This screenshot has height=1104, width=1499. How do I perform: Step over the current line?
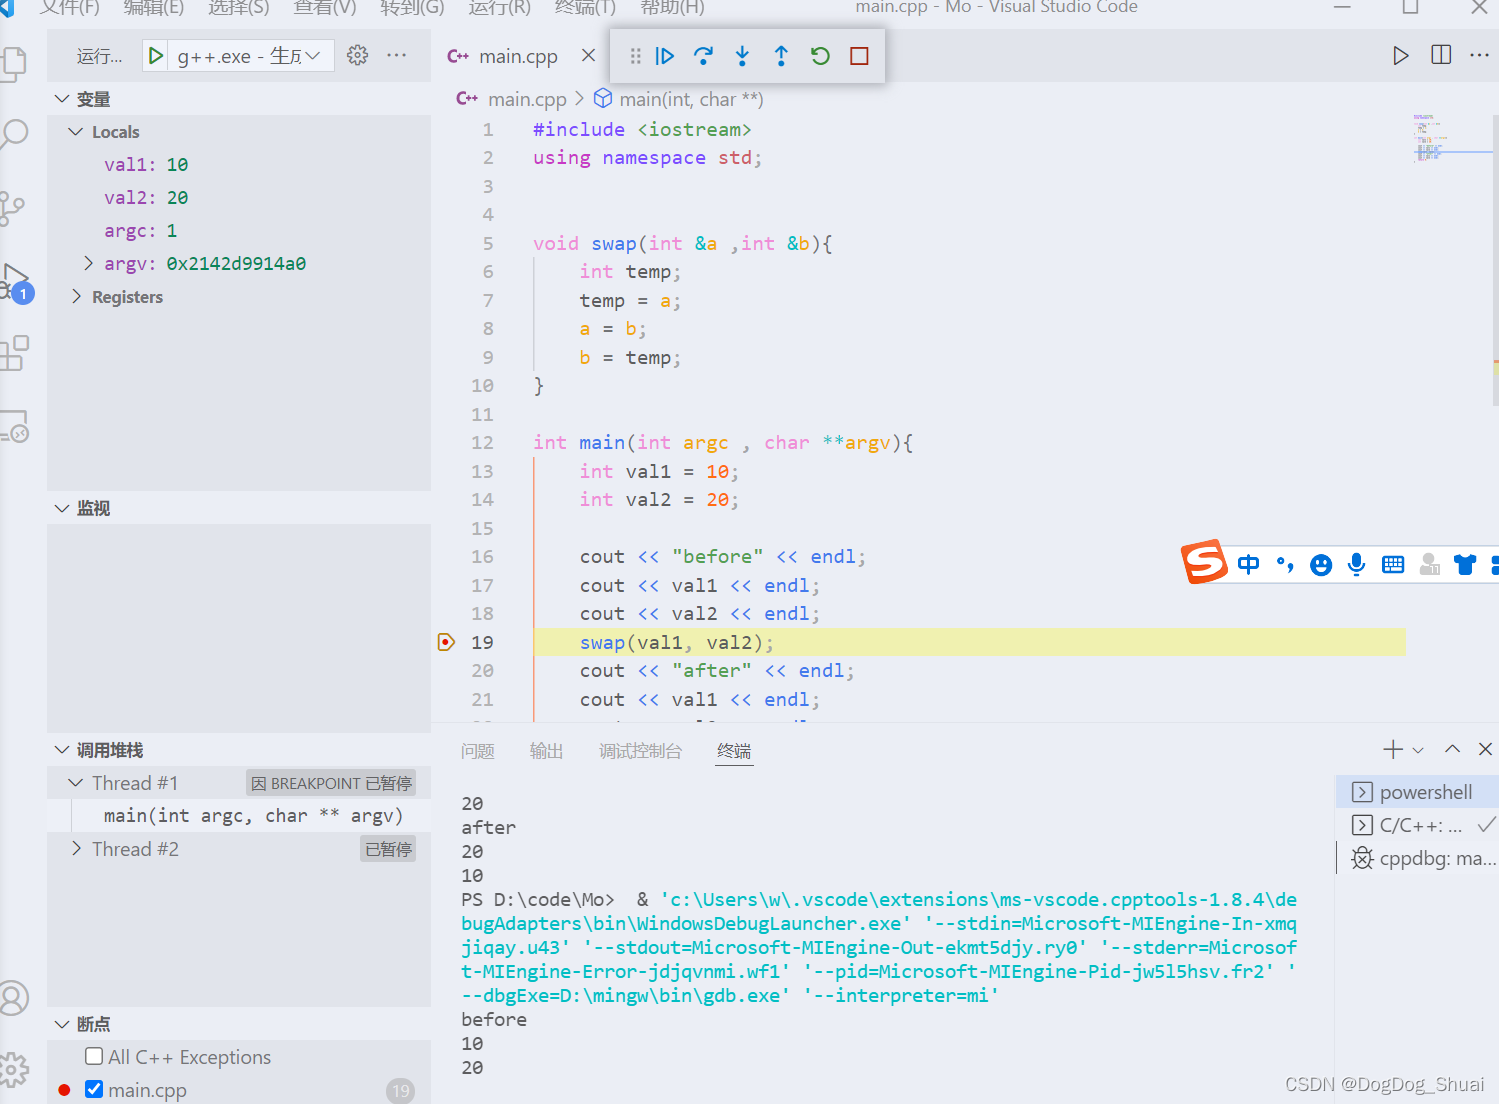click(703, 56)
